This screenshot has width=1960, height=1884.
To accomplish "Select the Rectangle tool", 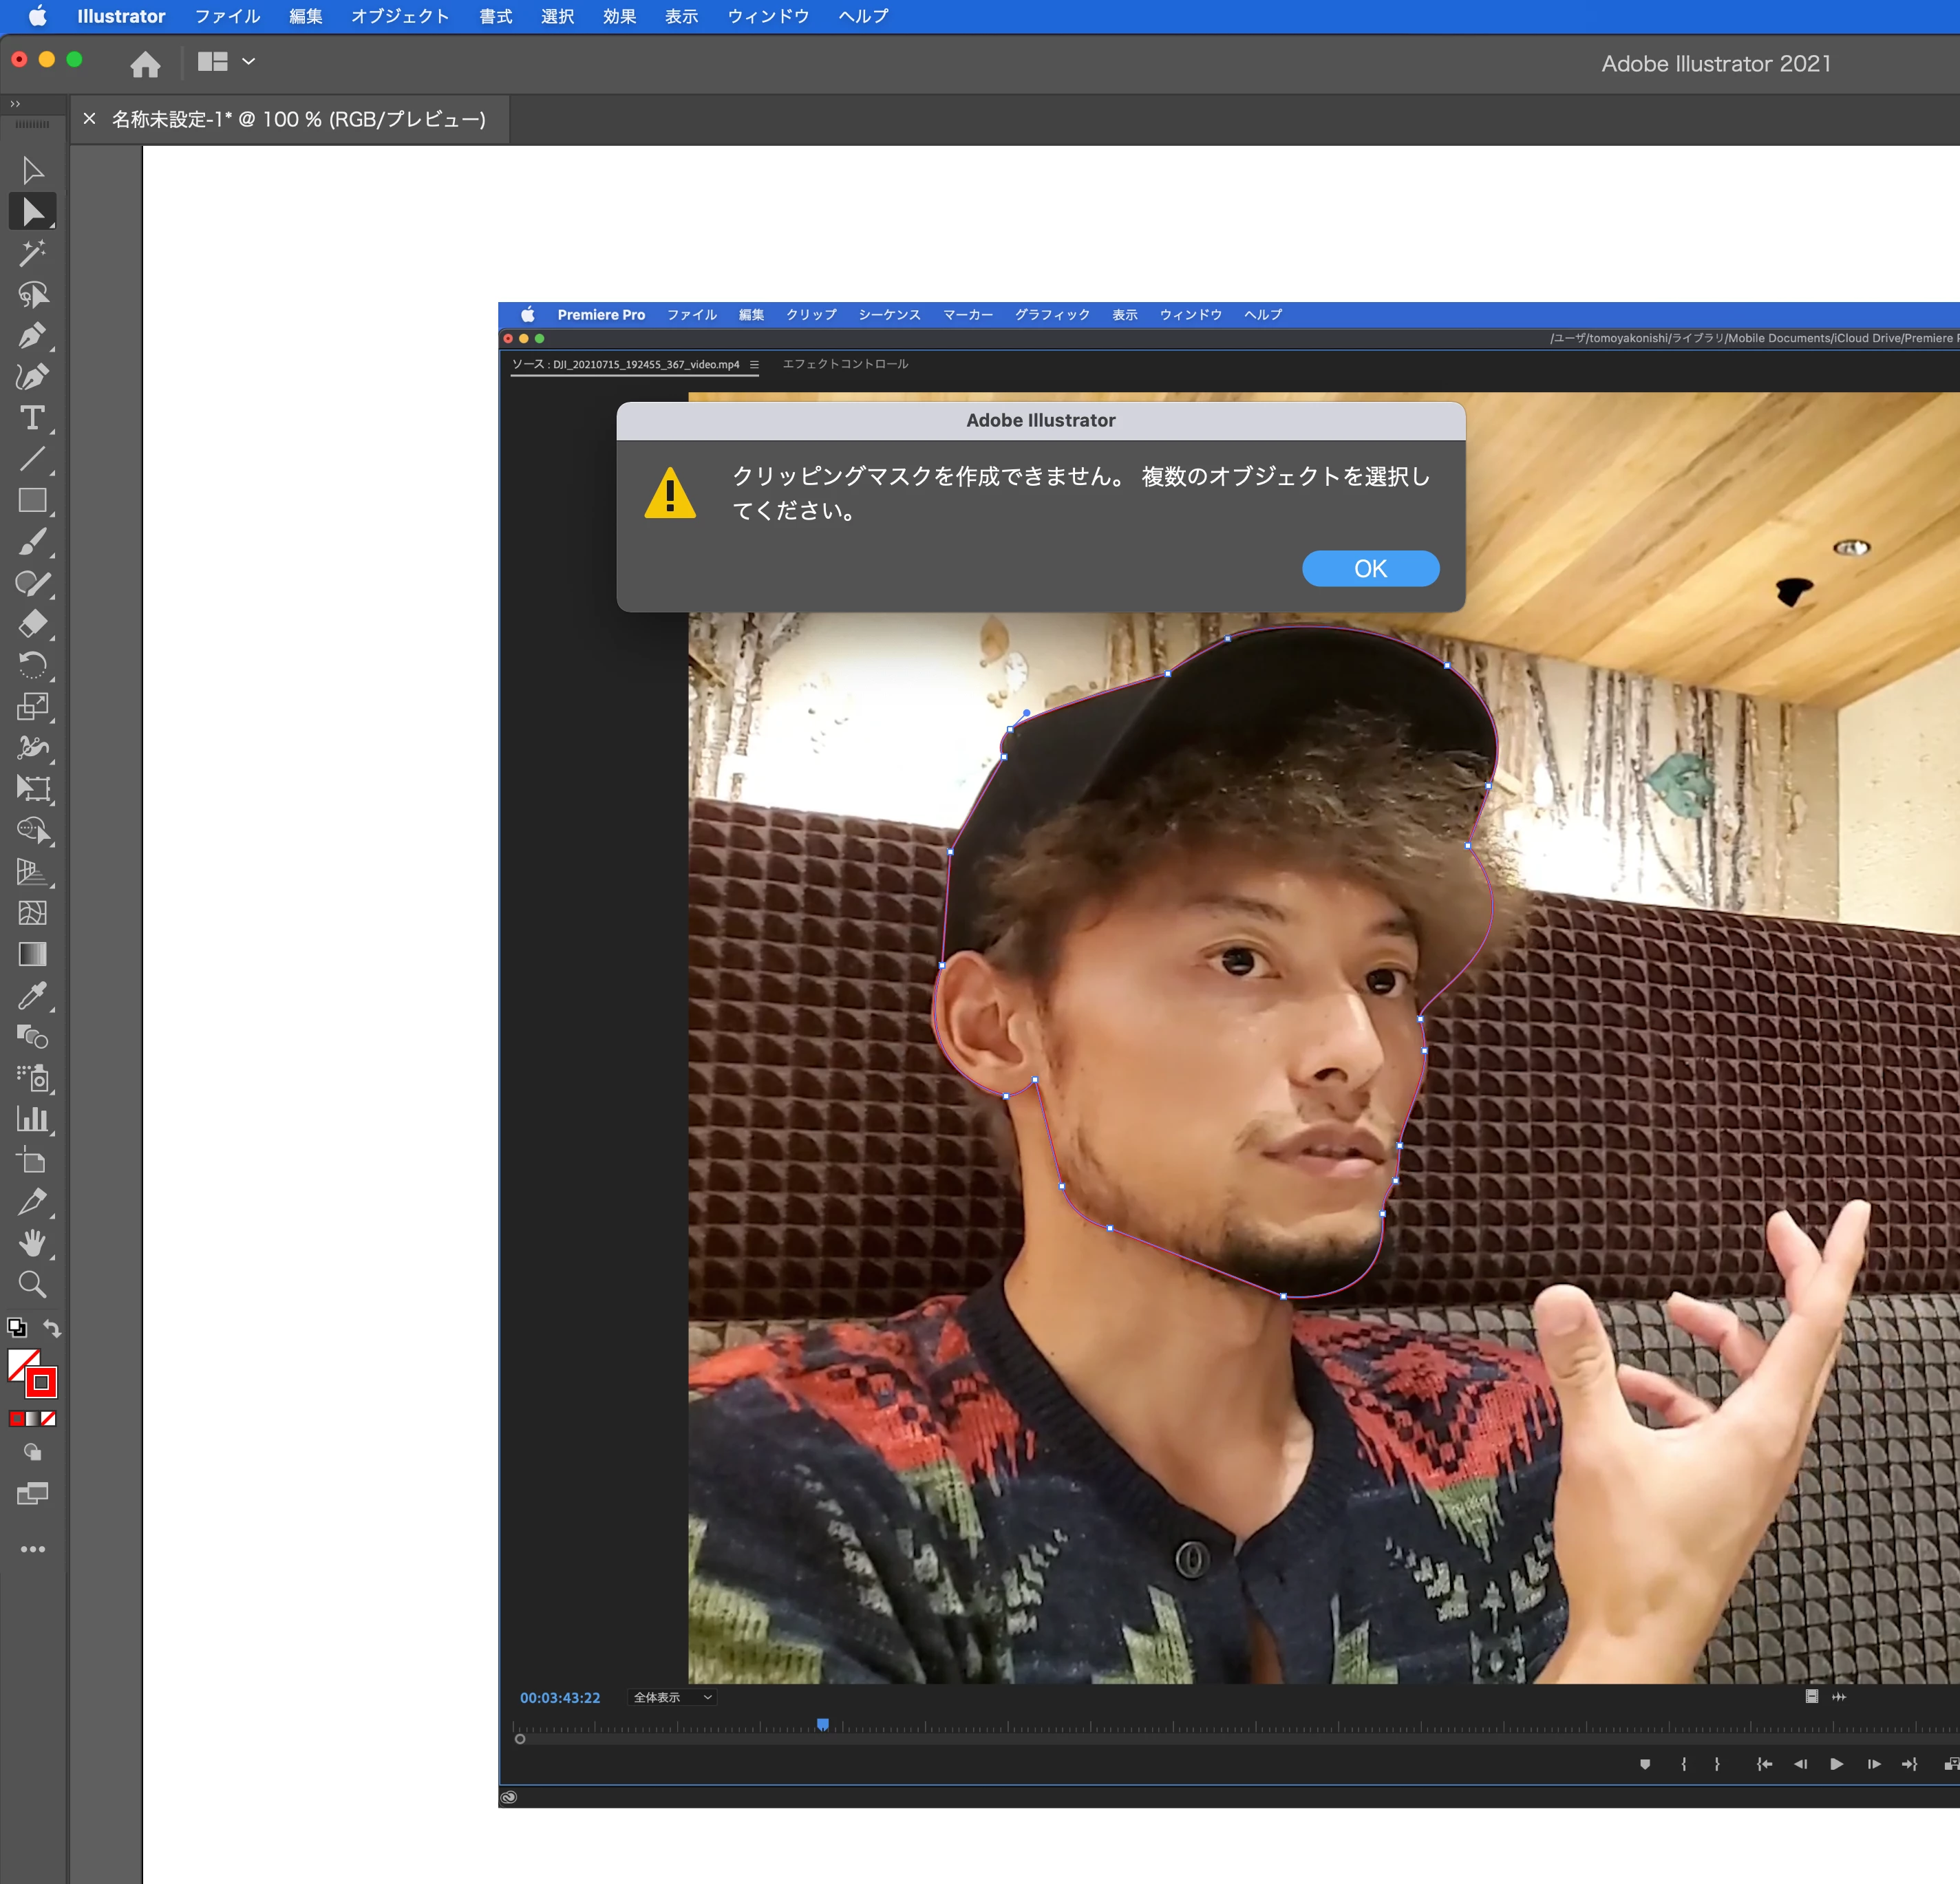I will pos(32,500).
